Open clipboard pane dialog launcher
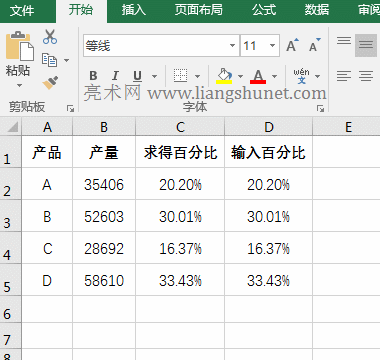380x360 pixels. (70, 108)
